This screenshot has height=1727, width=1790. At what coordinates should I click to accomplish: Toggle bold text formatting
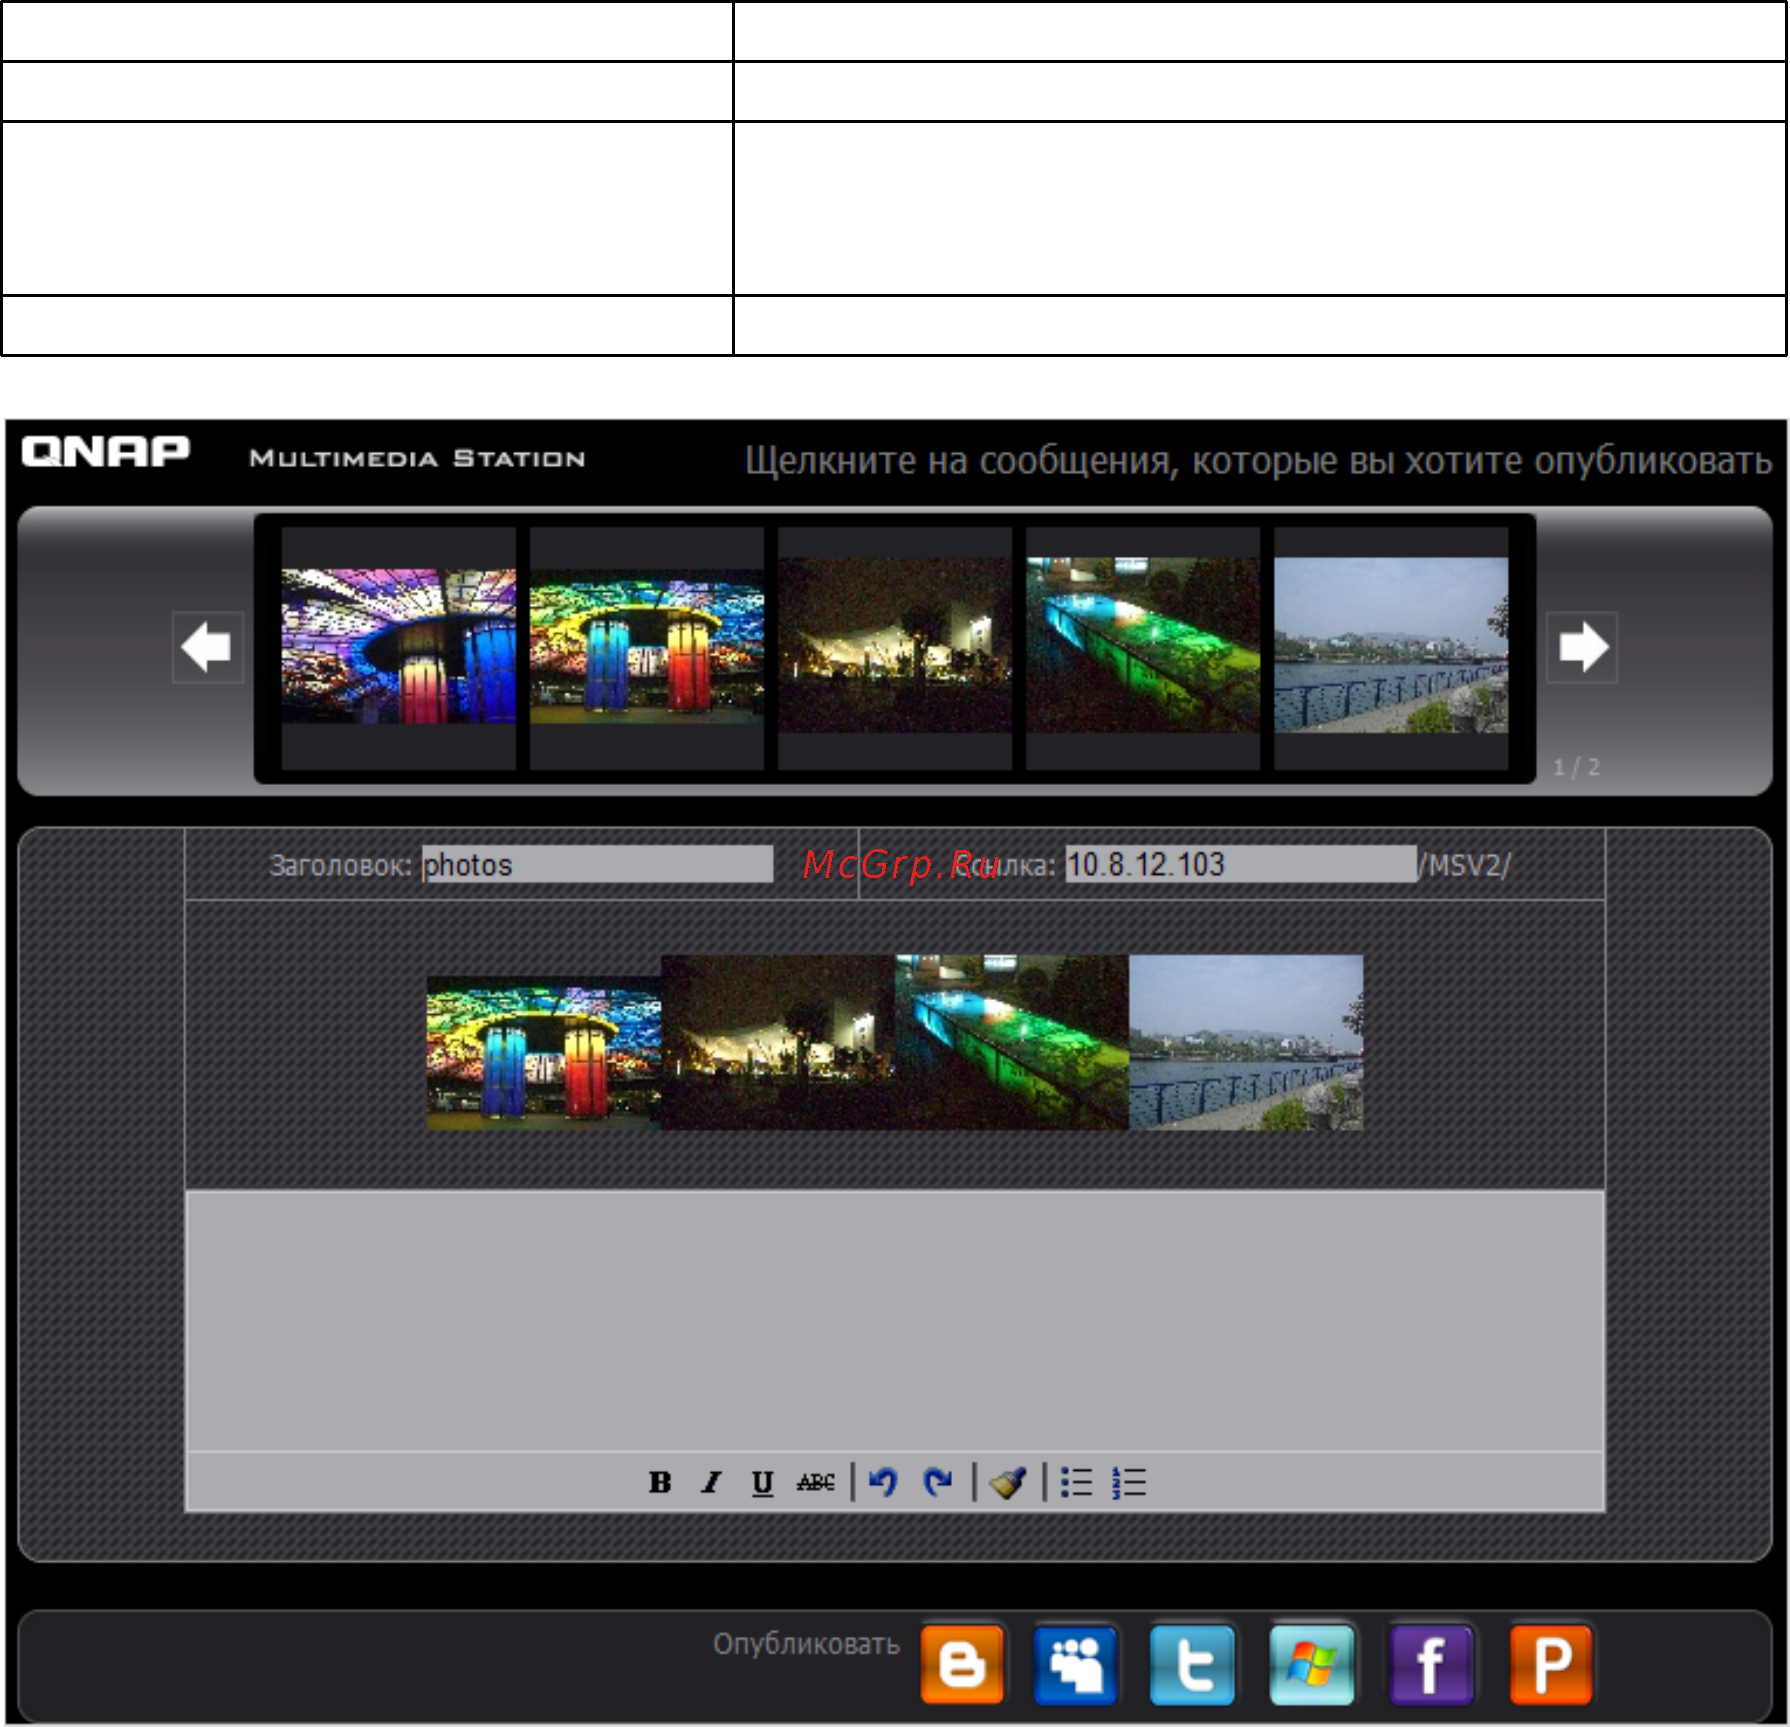pos(660,1482)
